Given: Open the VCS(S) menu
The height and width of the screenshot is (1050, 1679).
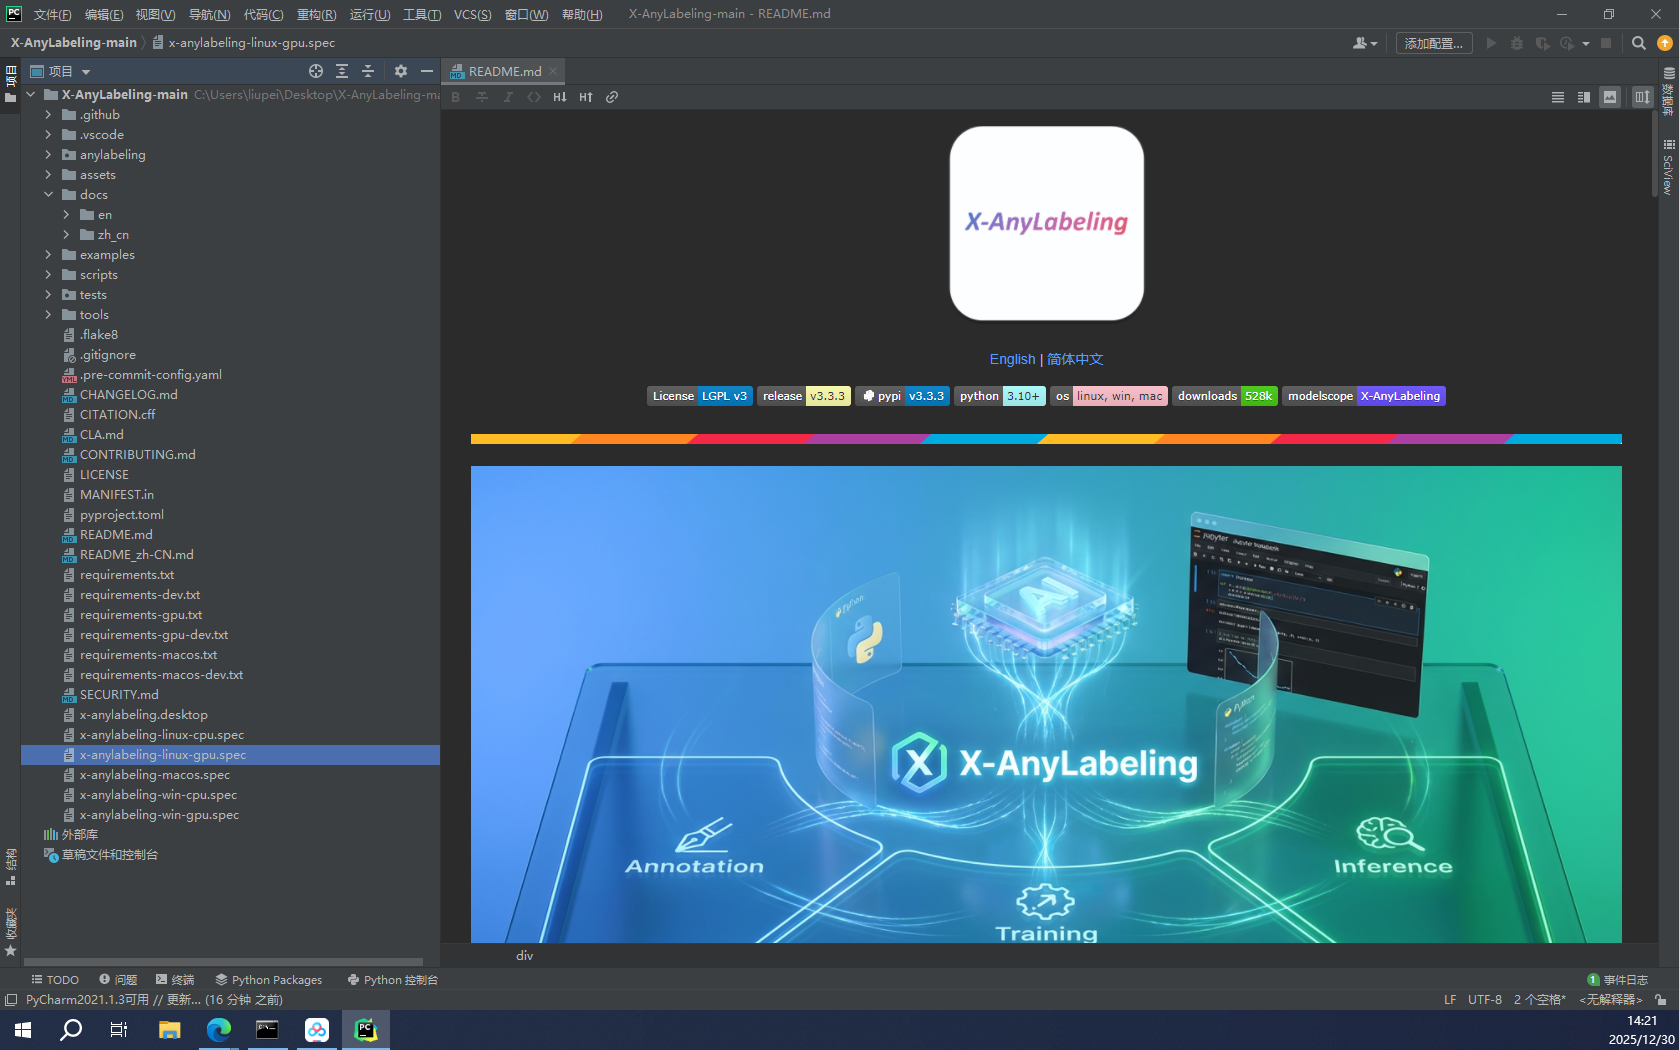Looking at the screenshot, I should 472,14.
